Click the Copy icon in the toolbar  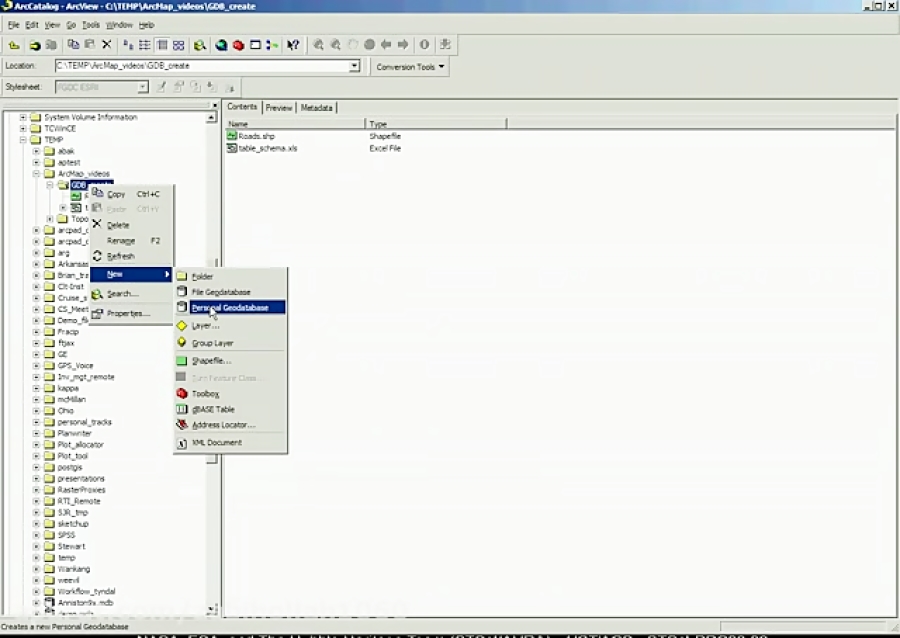74,44
